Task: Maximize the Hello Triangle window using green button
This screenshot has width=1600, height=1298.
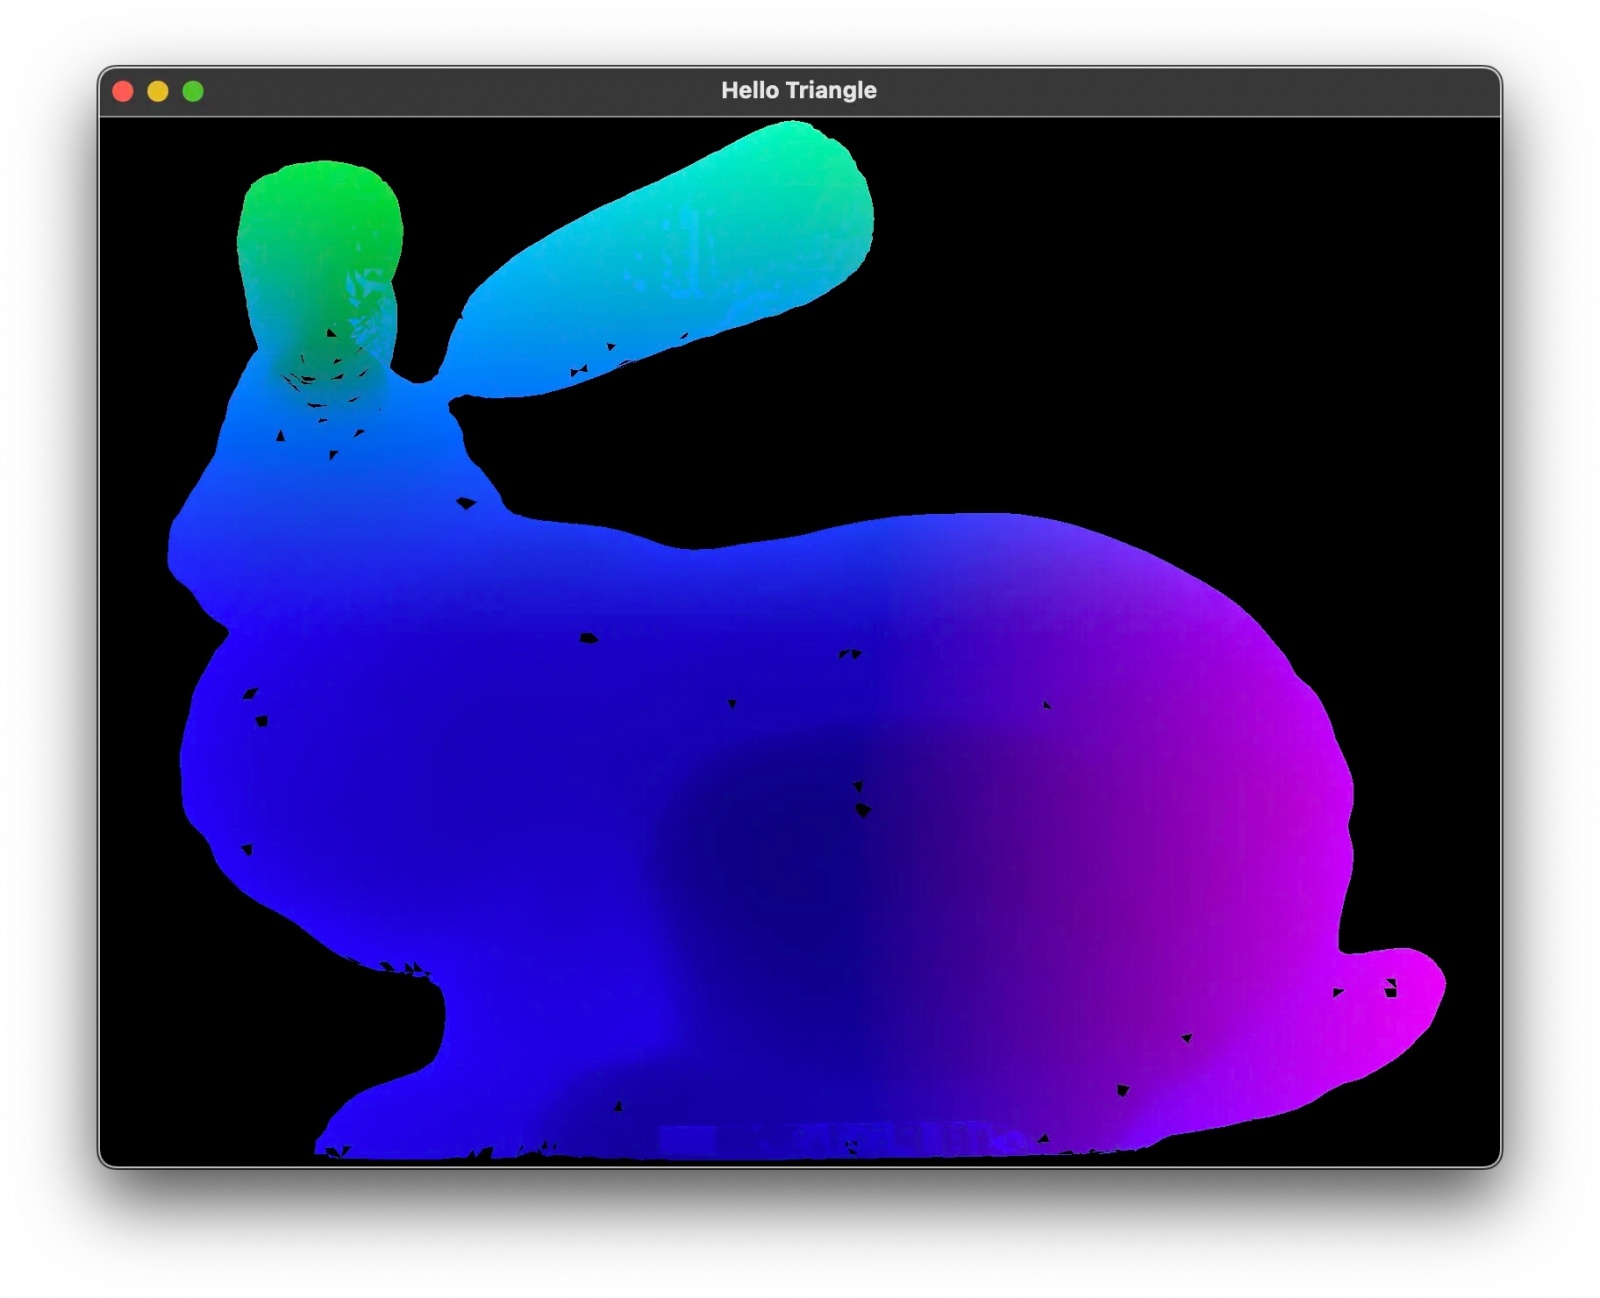Action: pos(193,92)
